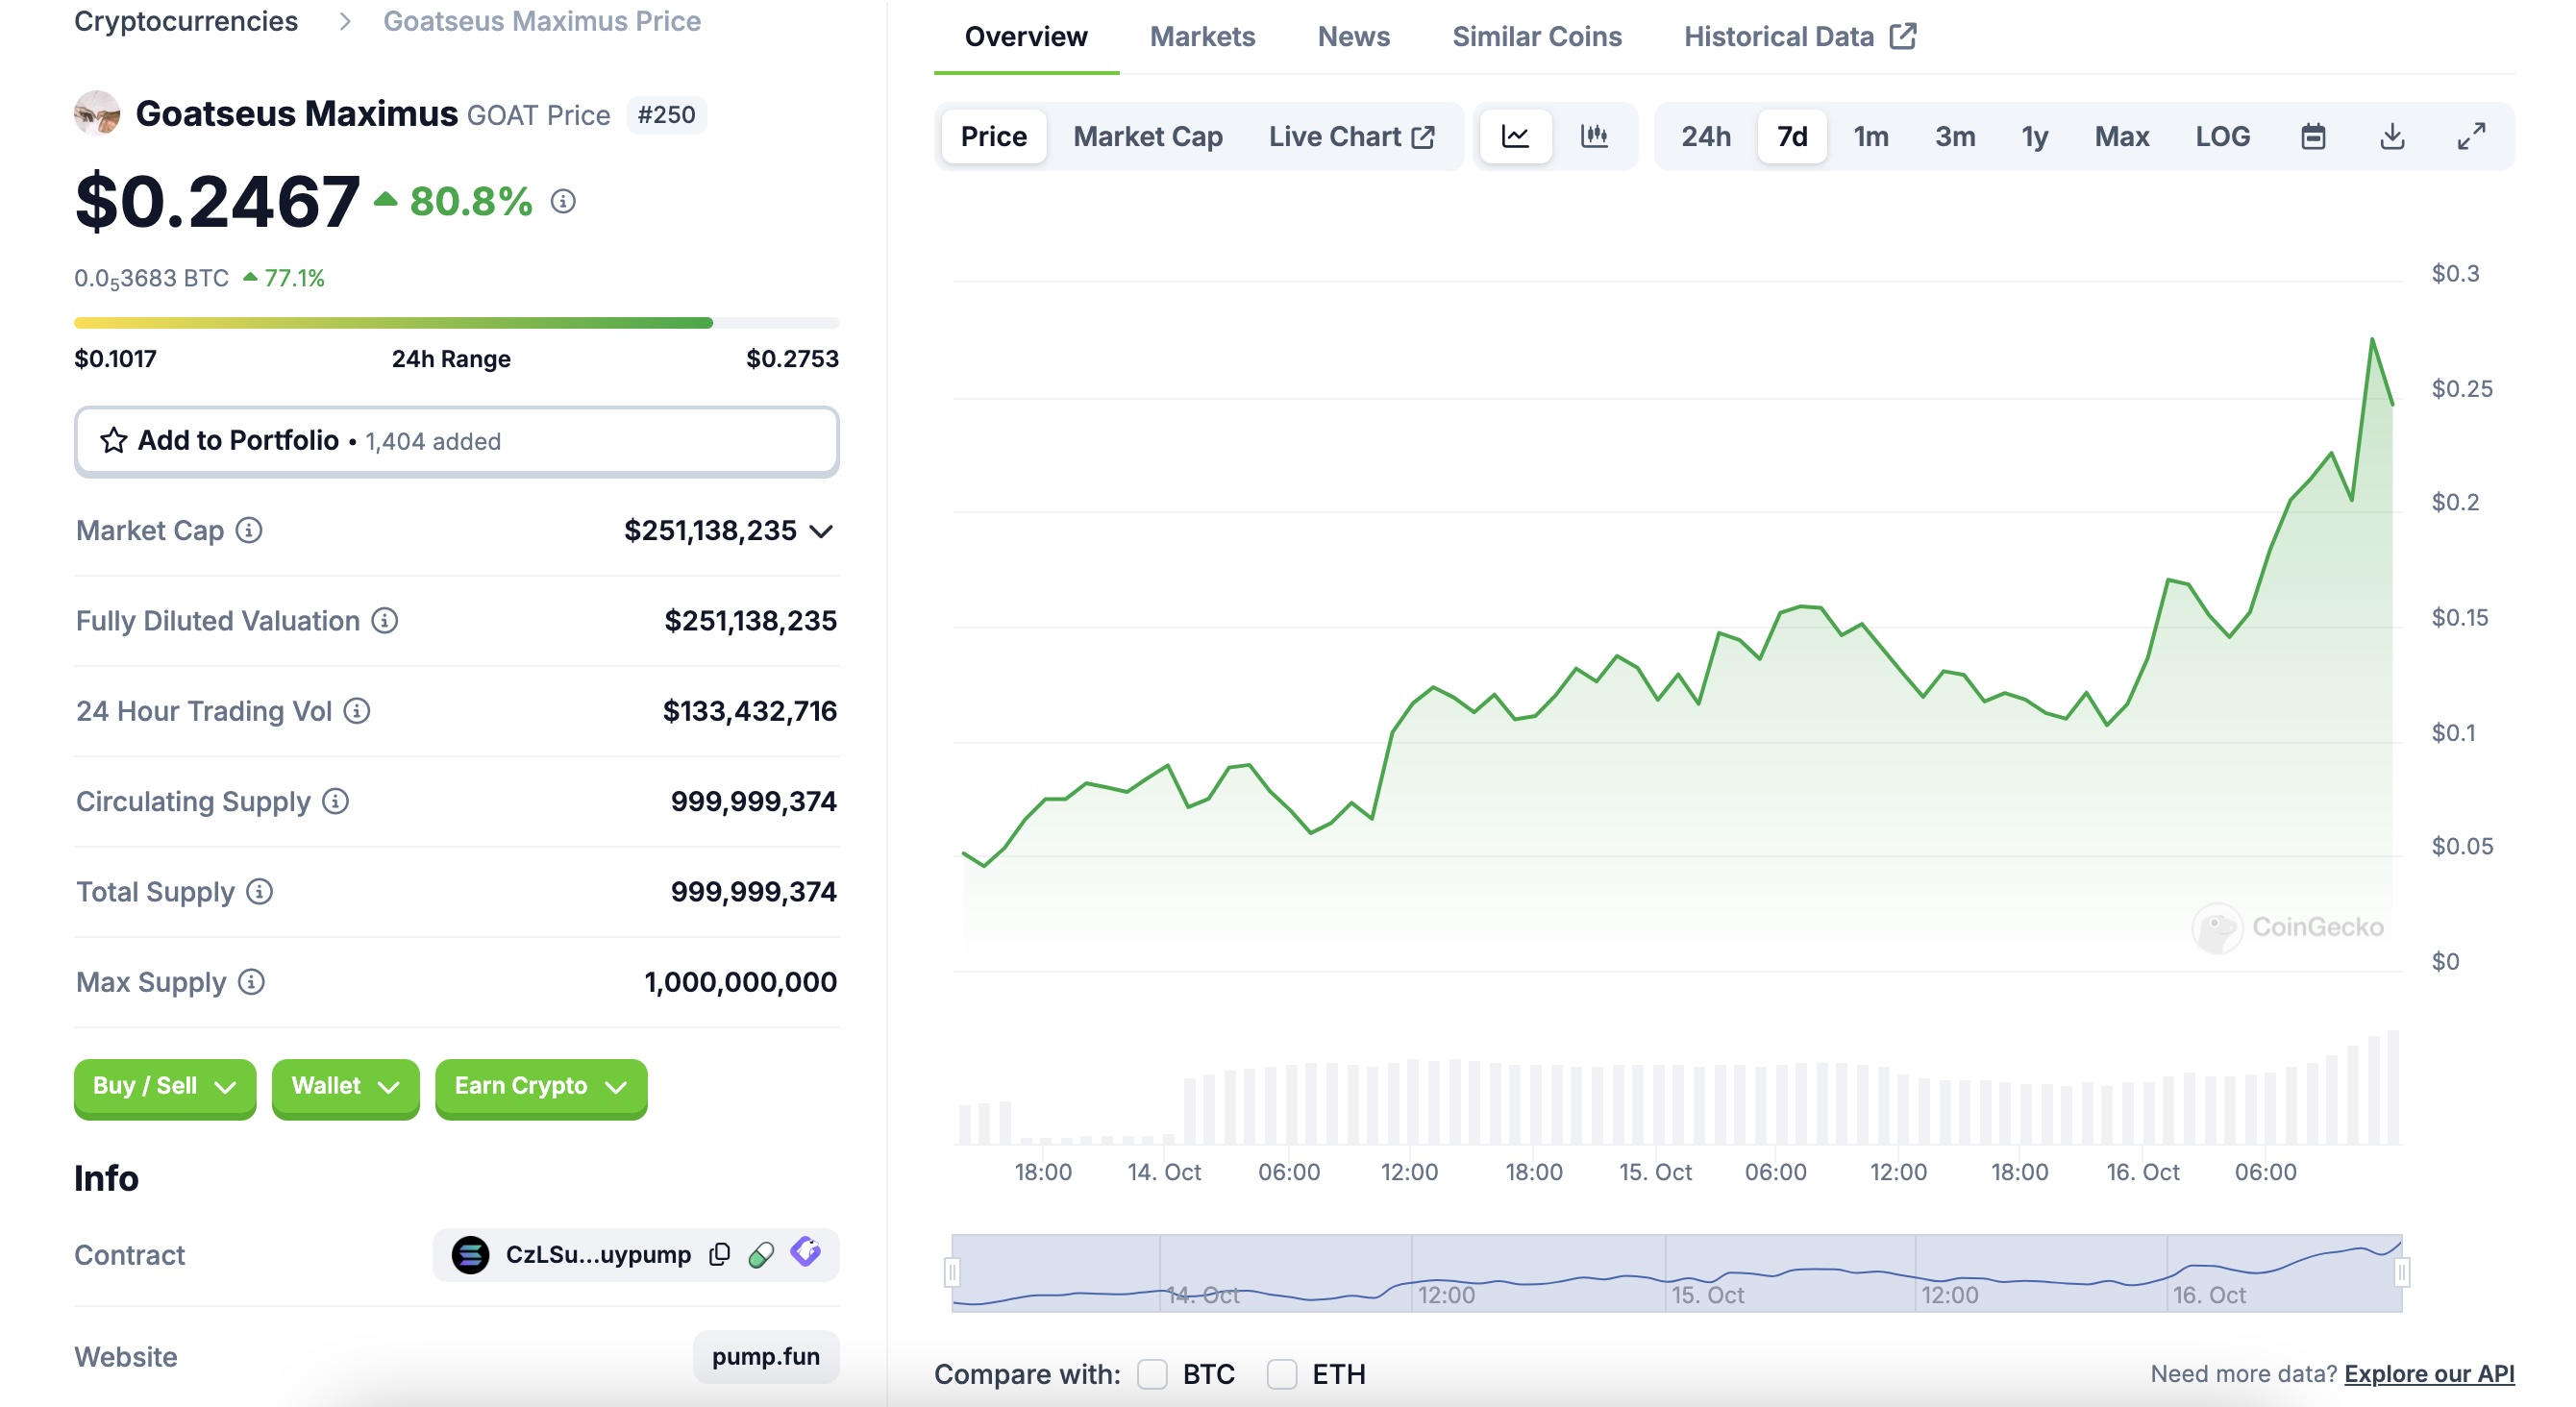The width and height of the screenshot is (2576, 1407).
Task: Open the Historical Data tab
Action: pyautogui.click(x=1799, y=37)
